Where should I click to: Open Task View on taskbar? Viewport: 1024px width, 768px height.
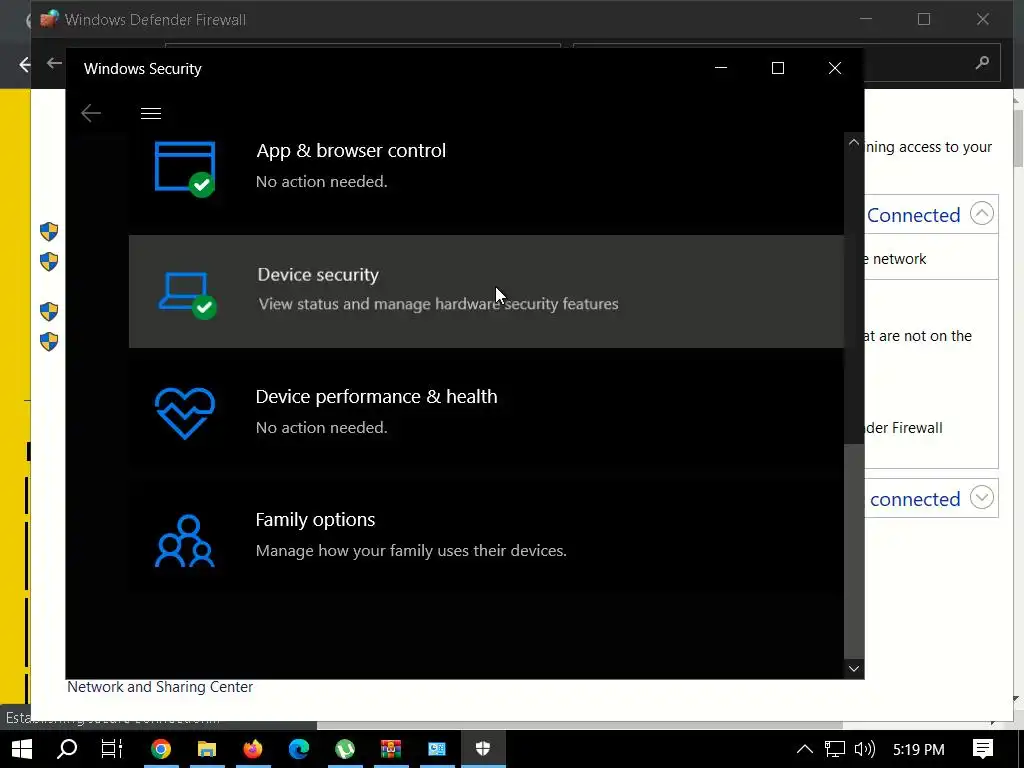pyautogui.click(x=112, y=748)
